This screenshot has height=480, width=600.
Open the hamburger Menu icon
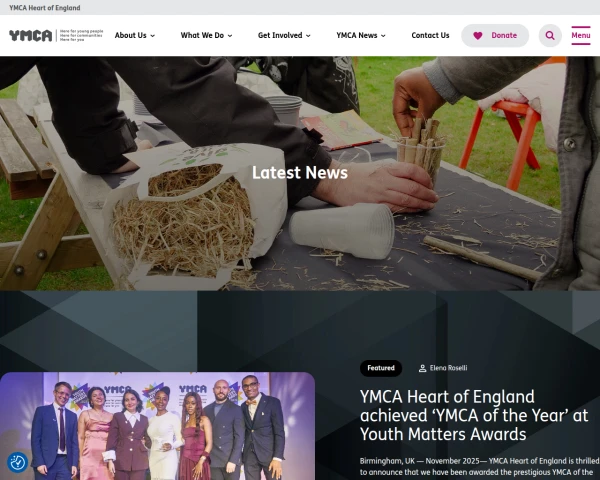(x=580, y=35)
